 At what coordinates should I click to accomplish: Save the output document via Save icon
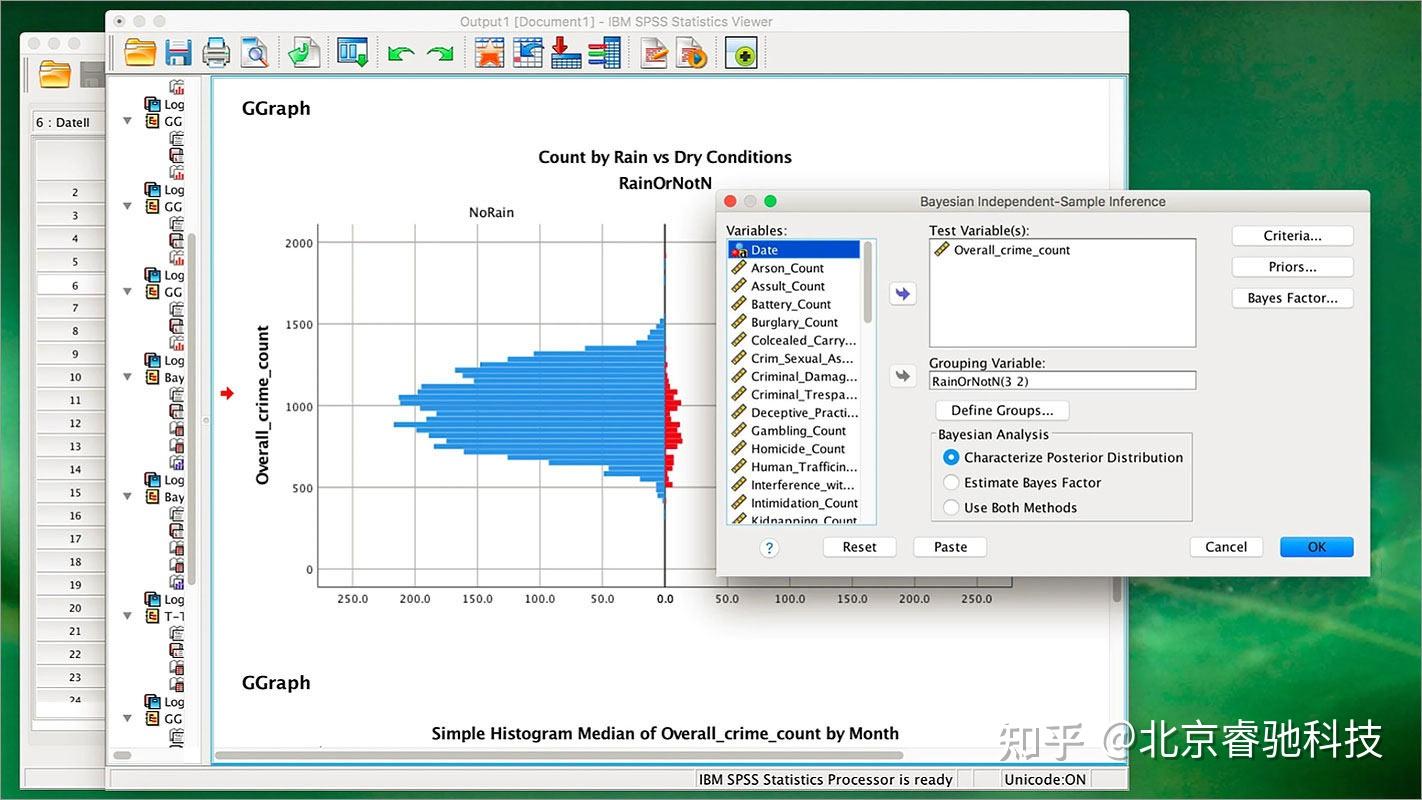[178, 53]
